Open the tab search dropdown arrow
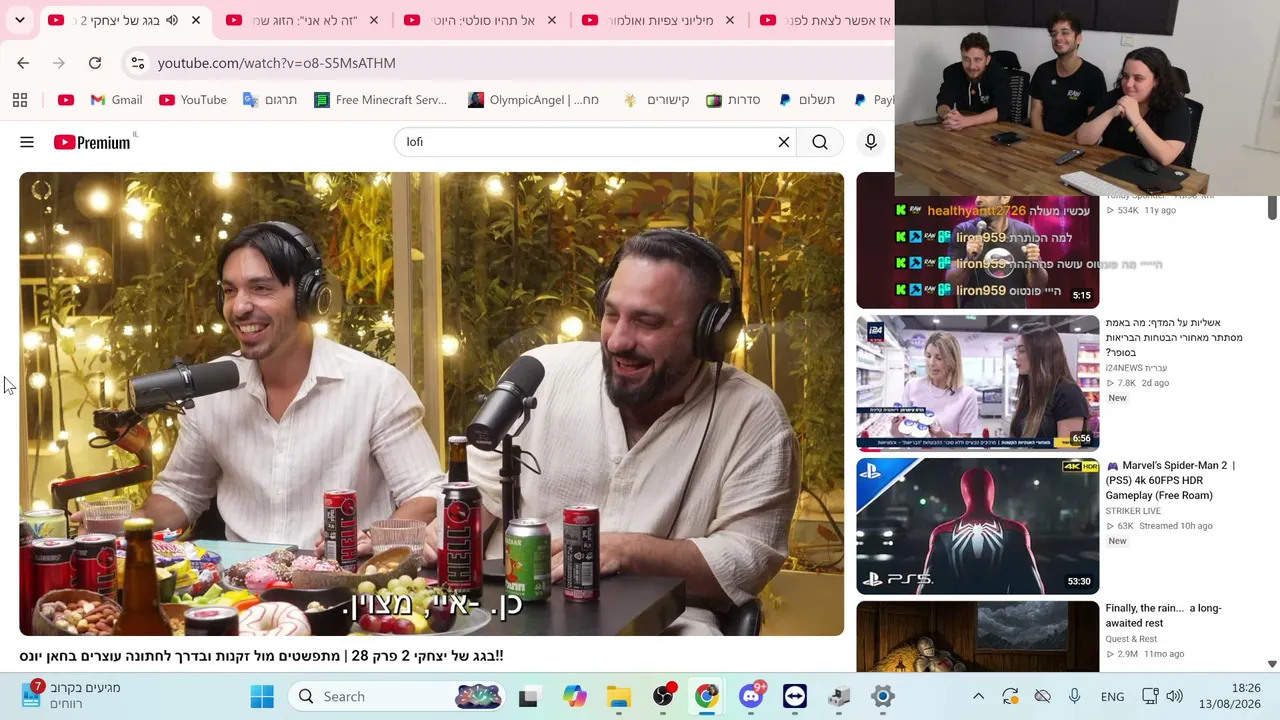Screen dimensions: 1280x720 20,20
